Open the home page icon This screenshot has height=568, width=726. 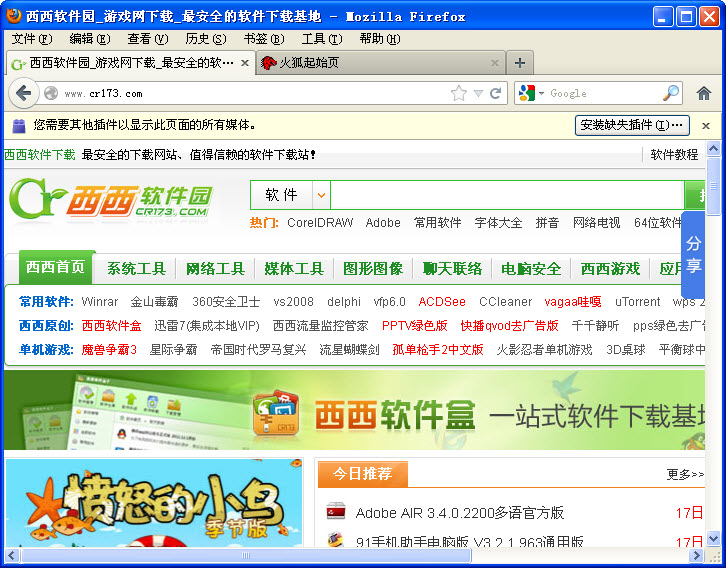coord(704,94)
